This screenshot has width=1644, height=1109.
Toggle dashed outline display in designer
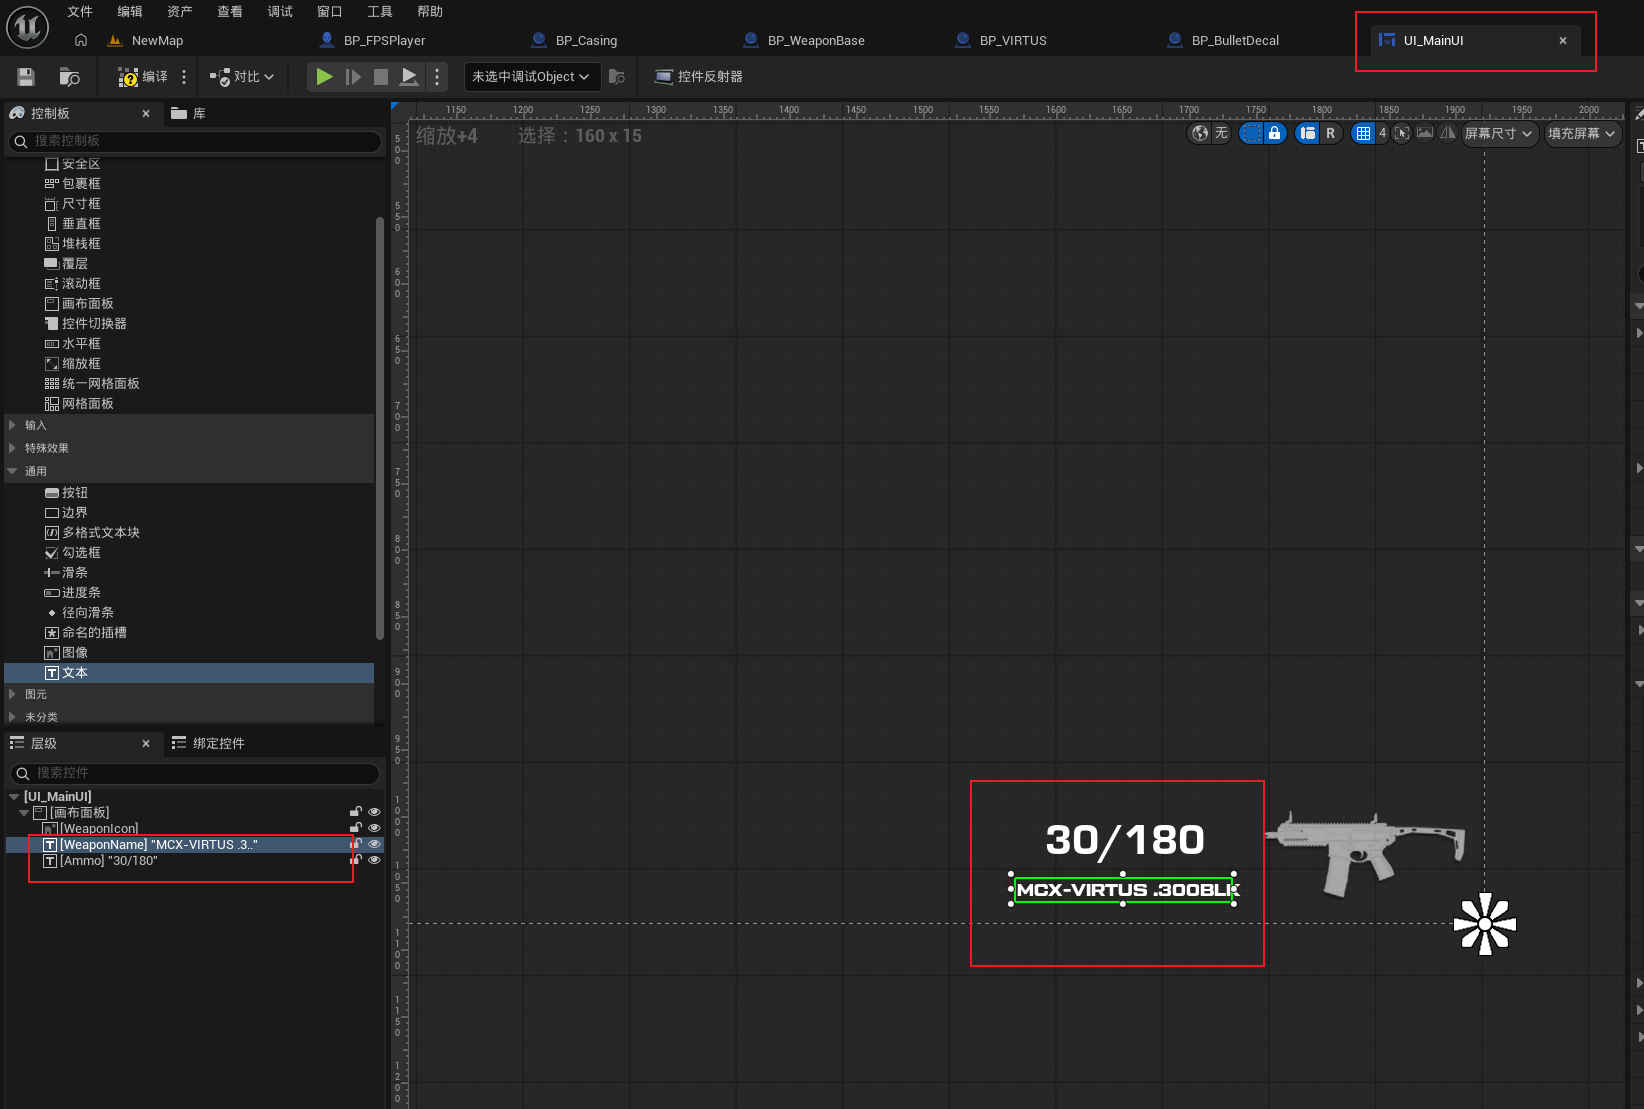1251,134
